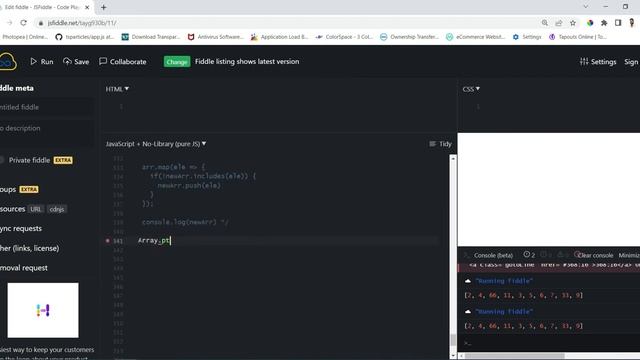Image resolution: width=640 pixels, height=360 pixels.
Task: Open Removal request section
Action: click(24, 268)
